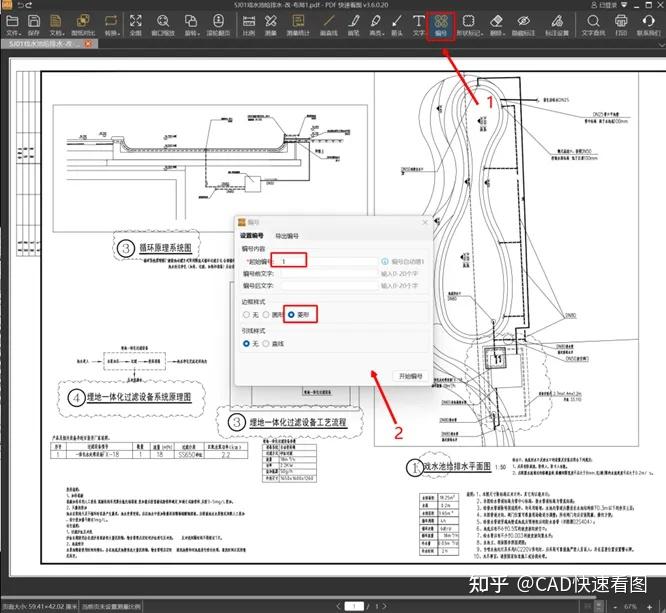The width and height of the screenshot is (666, 613).
Task: Open the drawing compare tool
Action: [x=83, y=25]
